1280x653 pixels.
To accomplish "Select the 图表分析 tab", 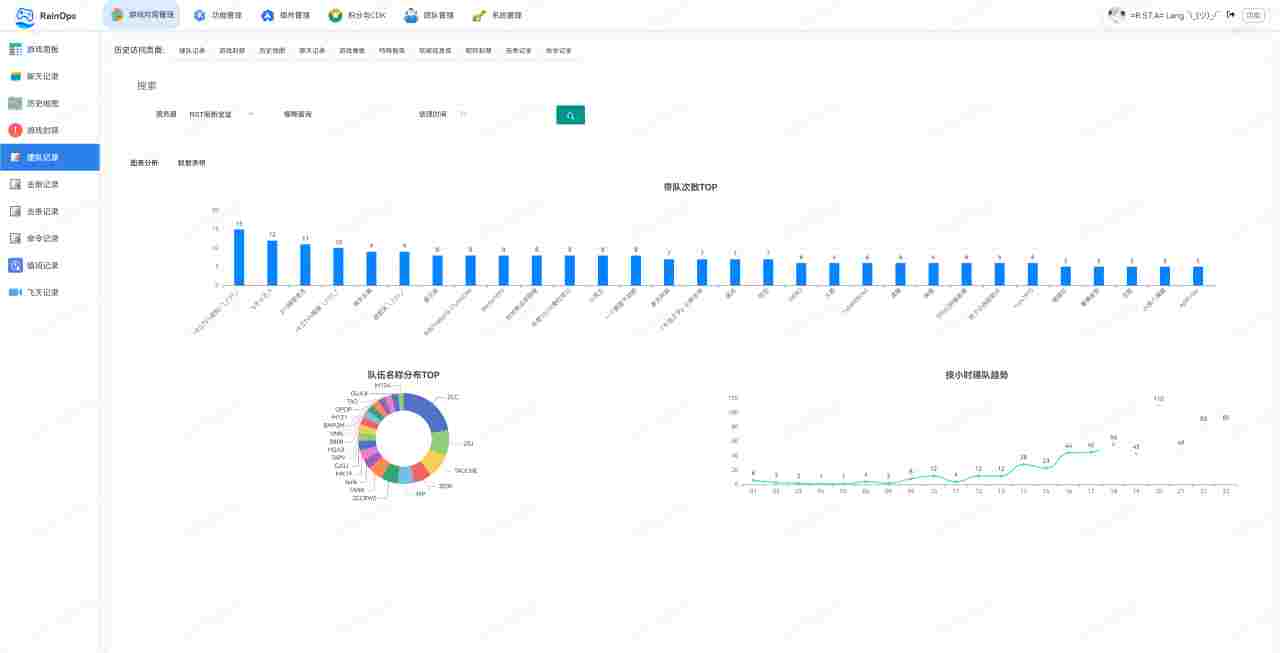I will (144, 162).
